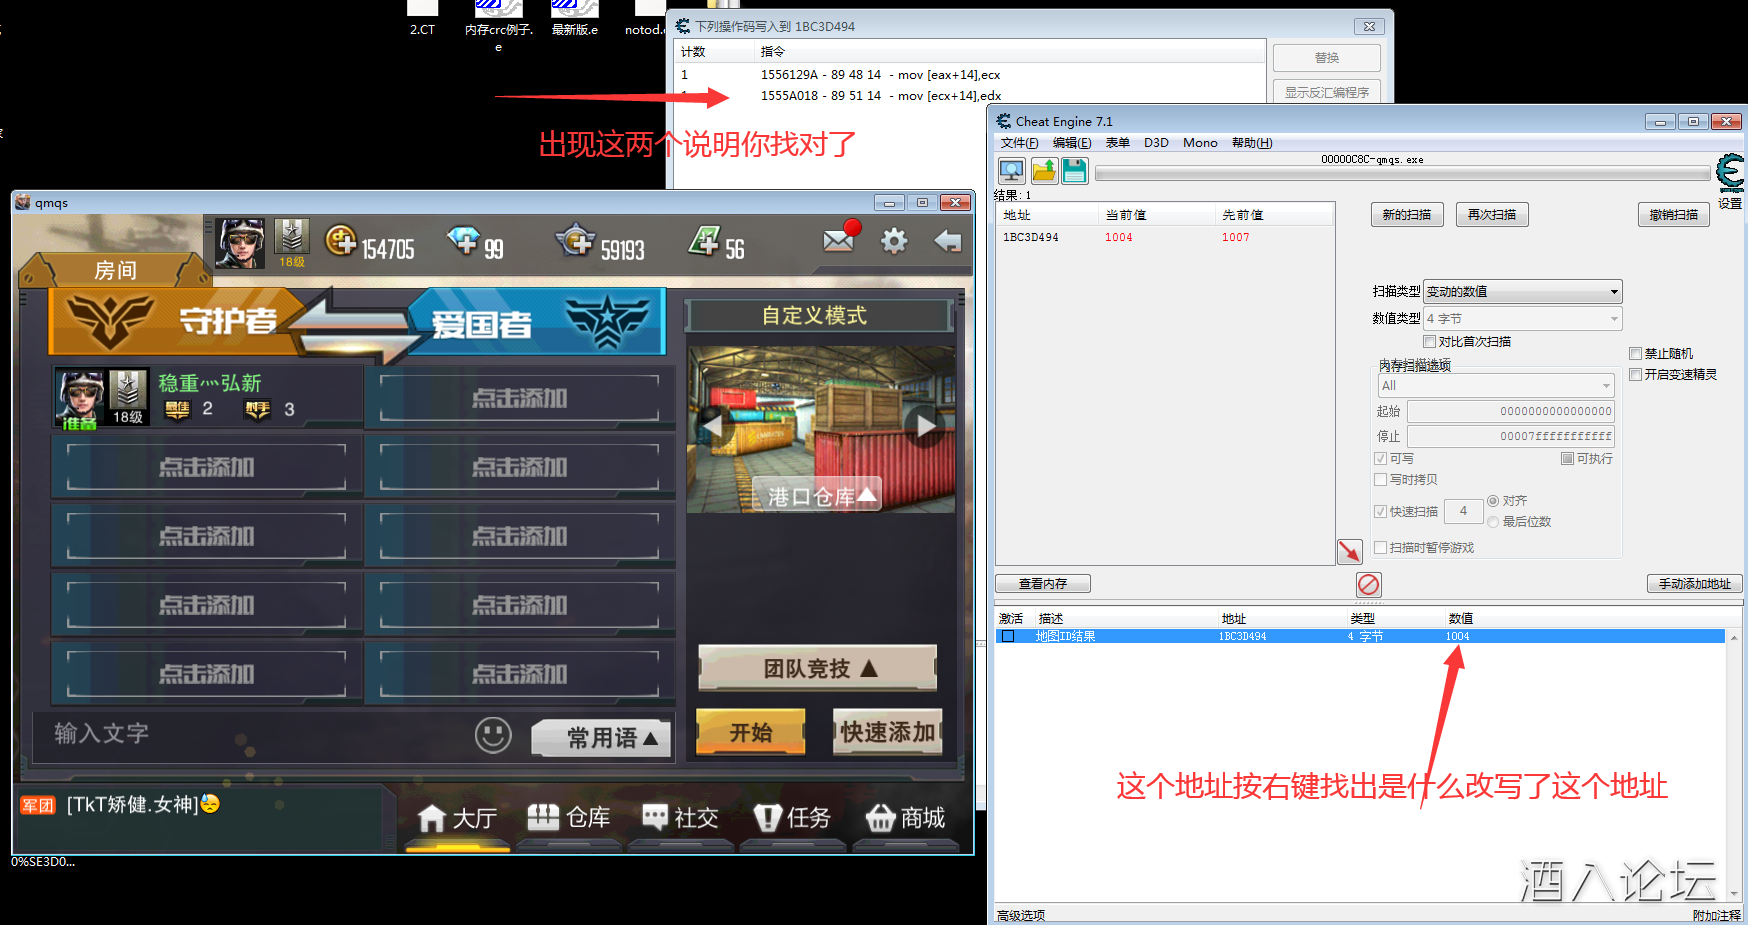The width and height of the screenshot is (1748, 925).
Task: Open the Mono menu
Action: (1199, 143)
